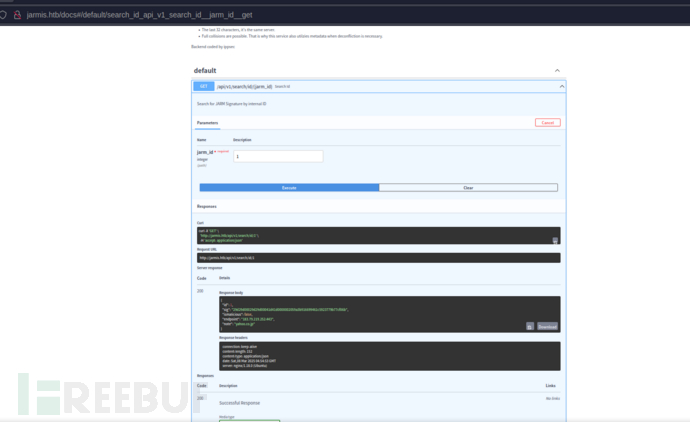690x422 pixels.
Task: Click the 'default' section heading
Action: 205,70
